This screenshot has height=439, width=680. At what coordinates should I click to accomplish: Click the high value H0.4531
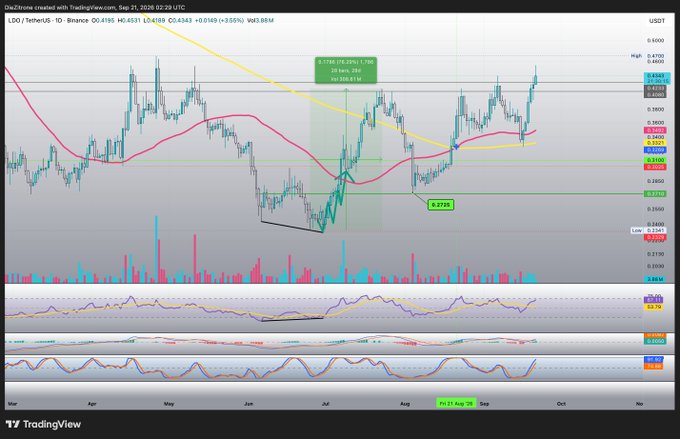pos(129,20)
